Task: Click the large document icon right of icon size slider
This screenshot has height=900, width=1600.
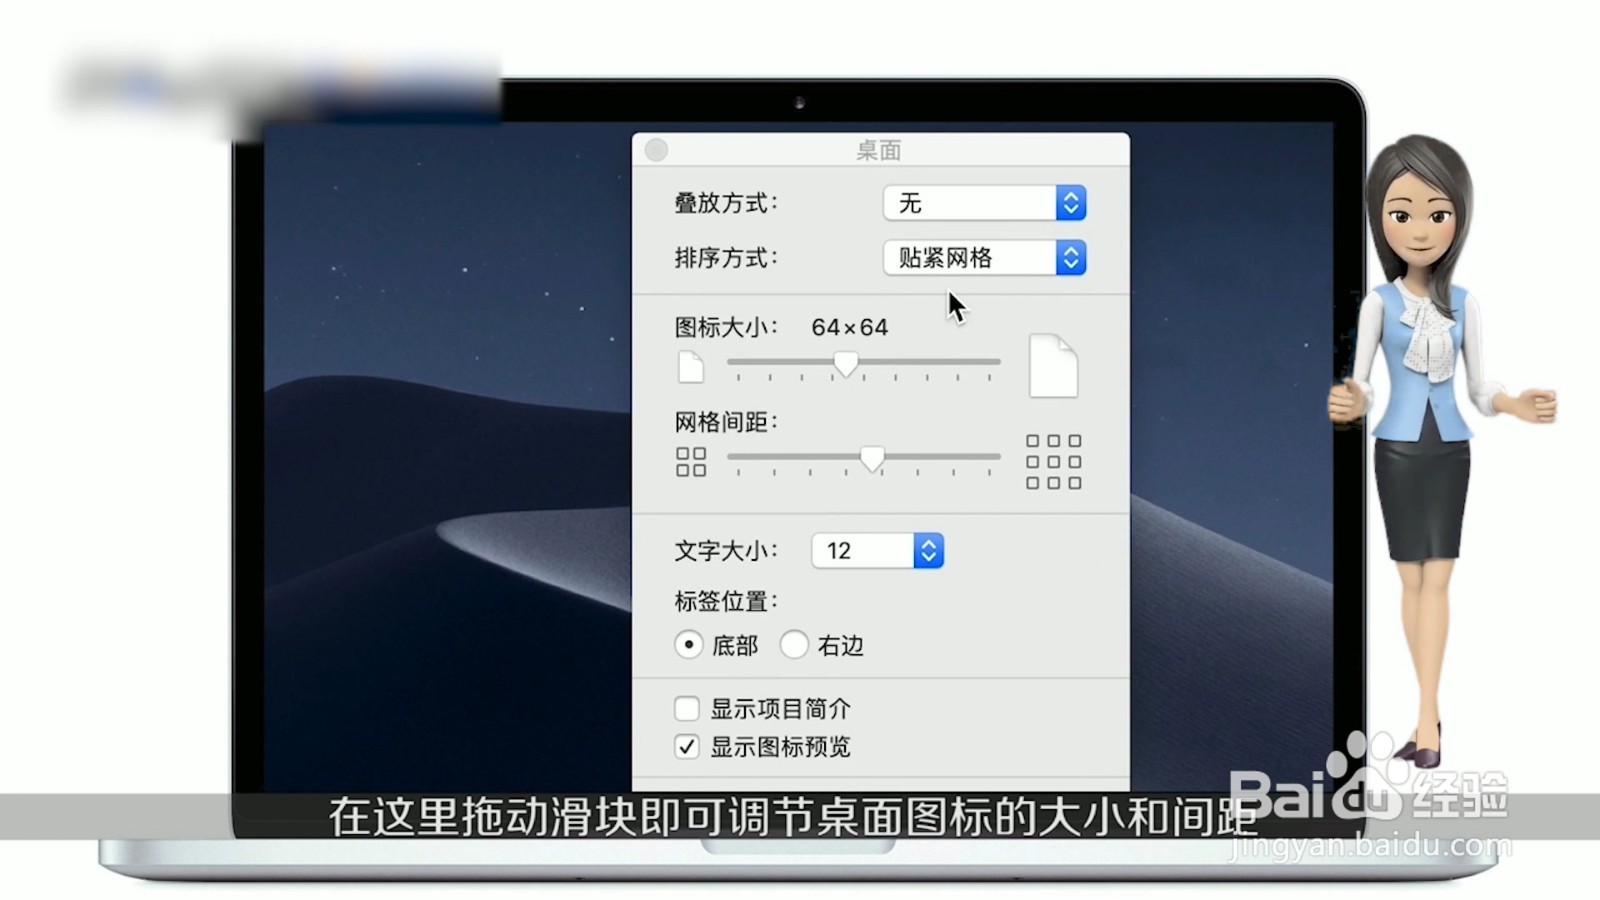Action: (x=1053, y=366)
